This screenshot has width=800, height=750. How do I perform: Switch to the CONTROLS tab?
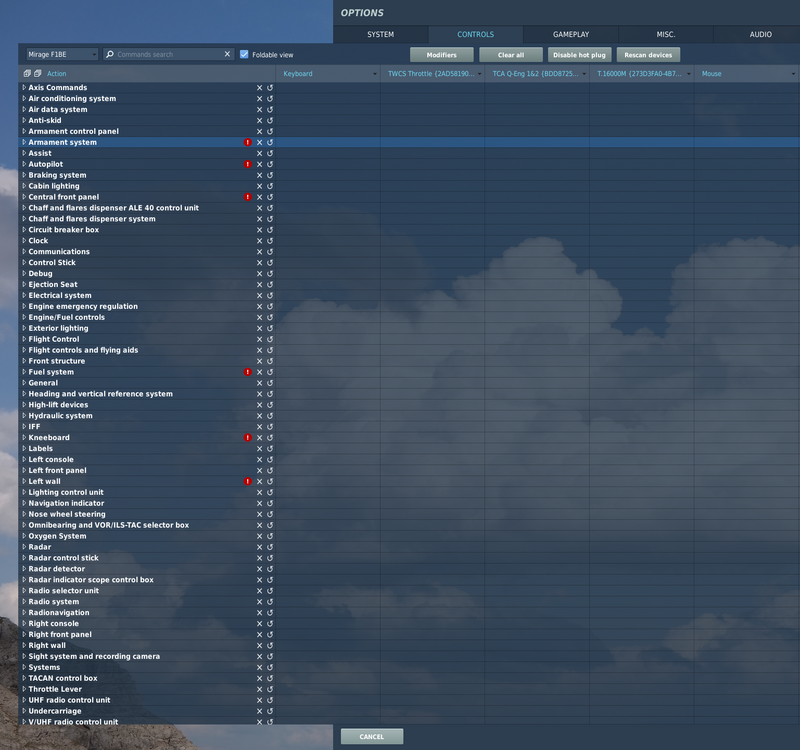coord(476,34)
